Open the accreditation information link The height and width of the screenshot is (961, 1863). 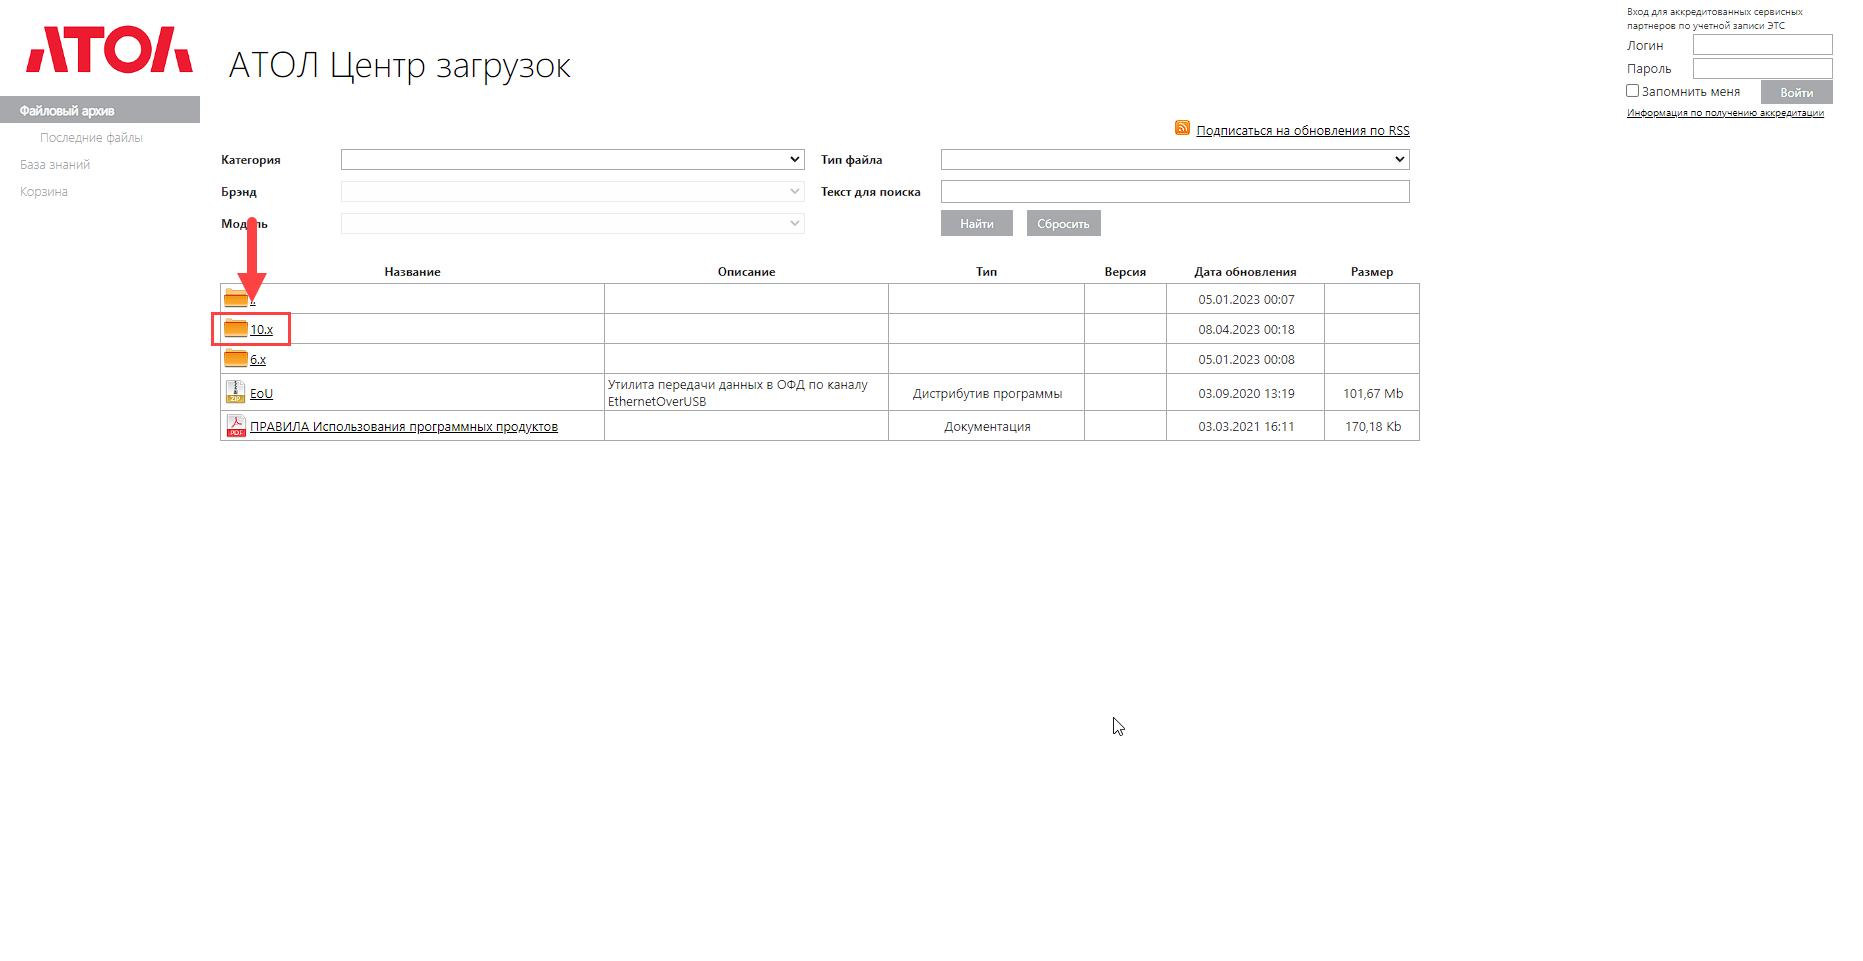click(1725, 113)
